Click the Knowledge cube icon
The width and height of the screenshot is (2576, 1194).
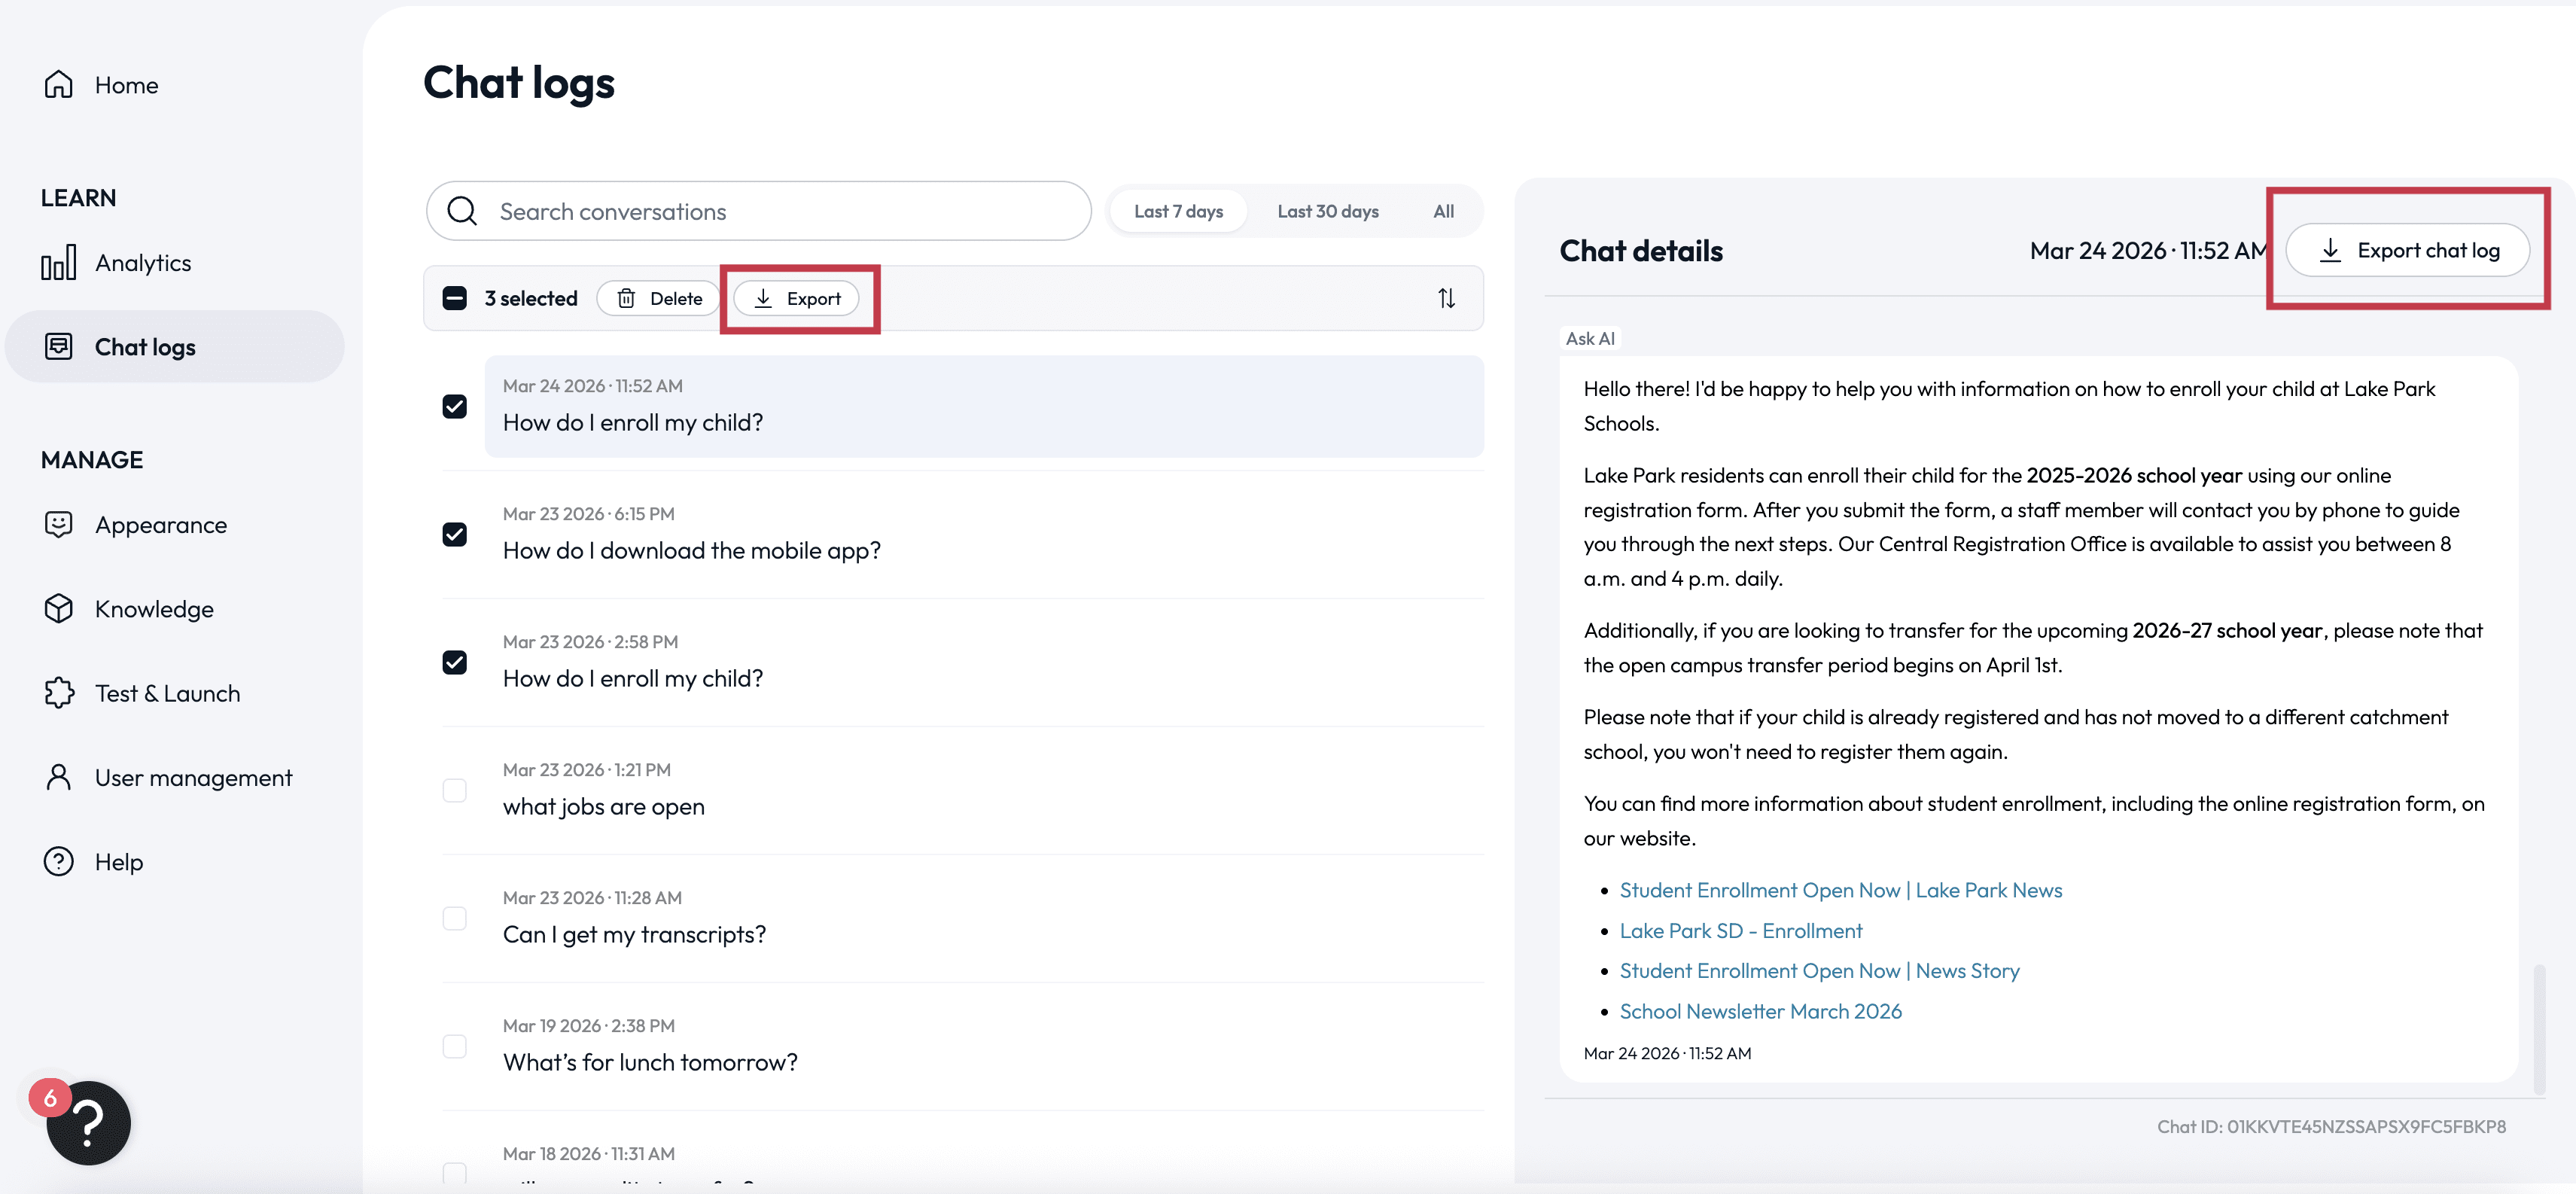[x=58, y=608]
